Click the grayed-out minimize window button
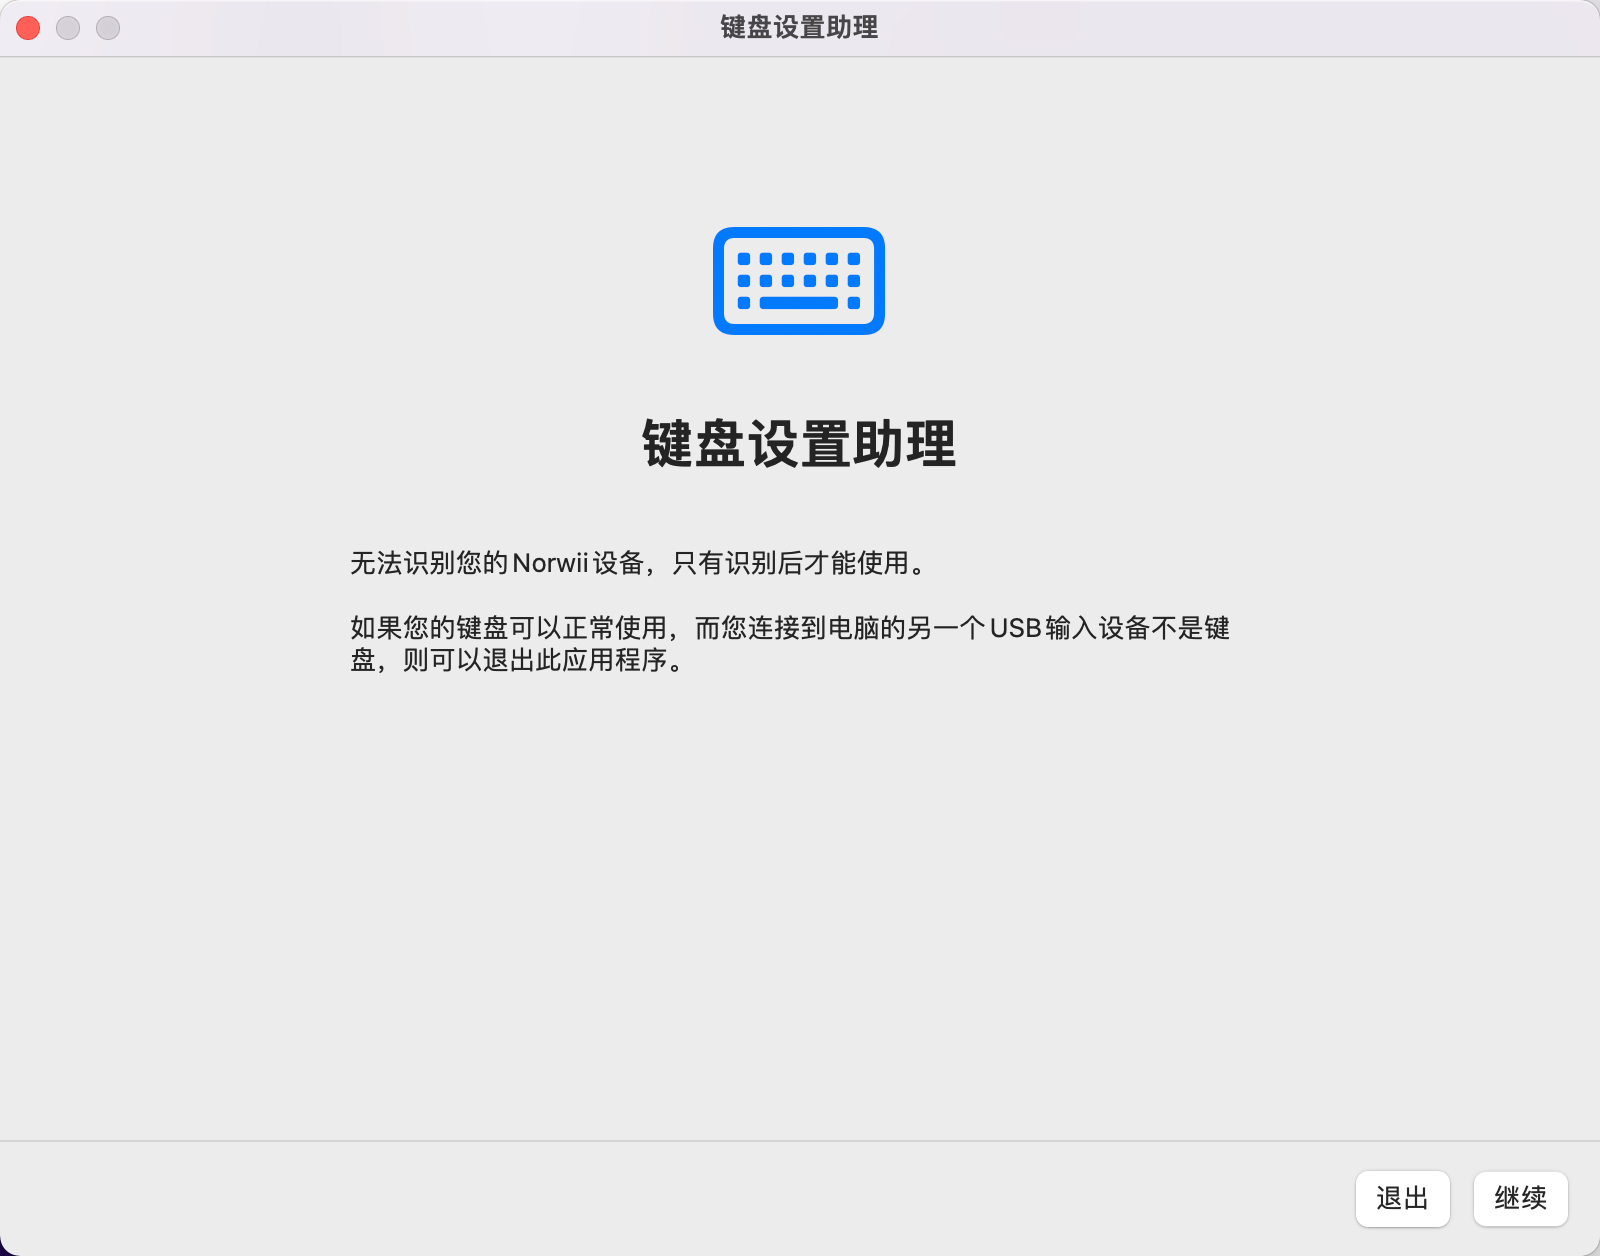The width and height of the screenshot is (1600, 1256). [68, 28]
